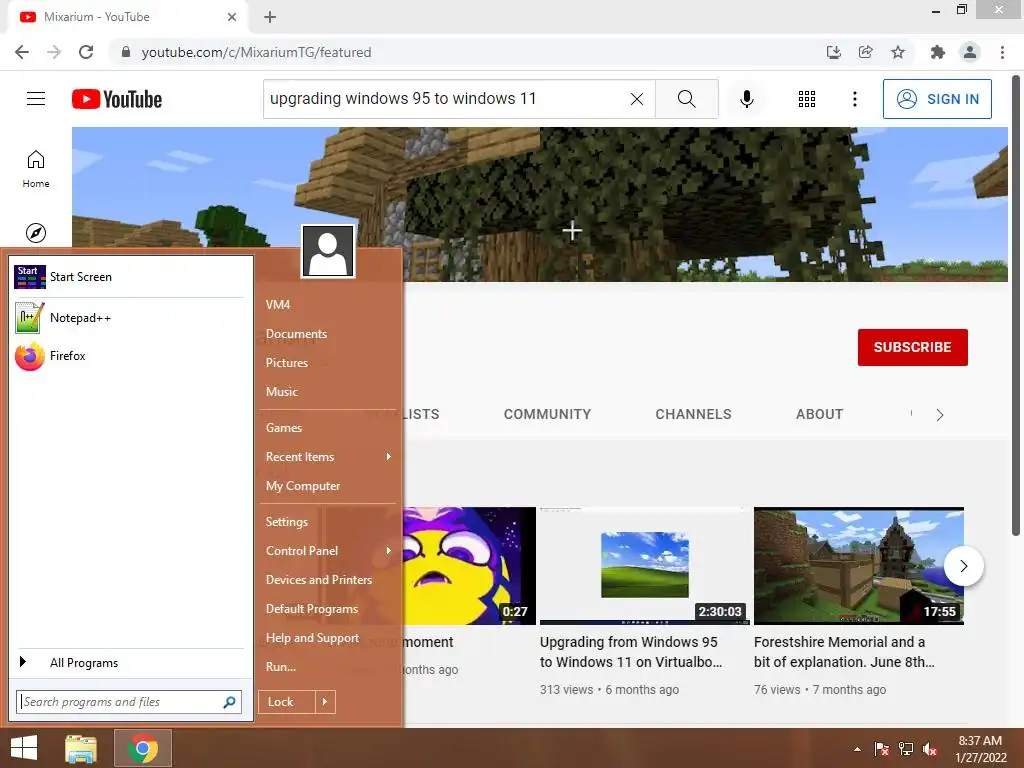1024x768 pixels.
Task: Subscribe to the Mixarium channel
Action: [912, 347]
